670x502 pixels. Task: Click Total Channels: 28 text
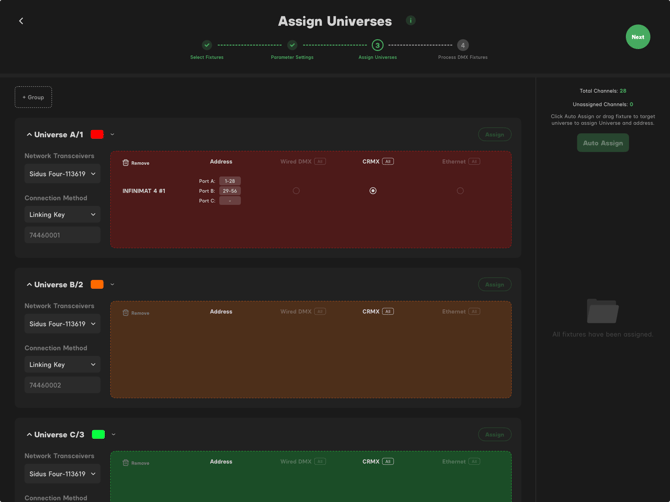pos(602,91)
